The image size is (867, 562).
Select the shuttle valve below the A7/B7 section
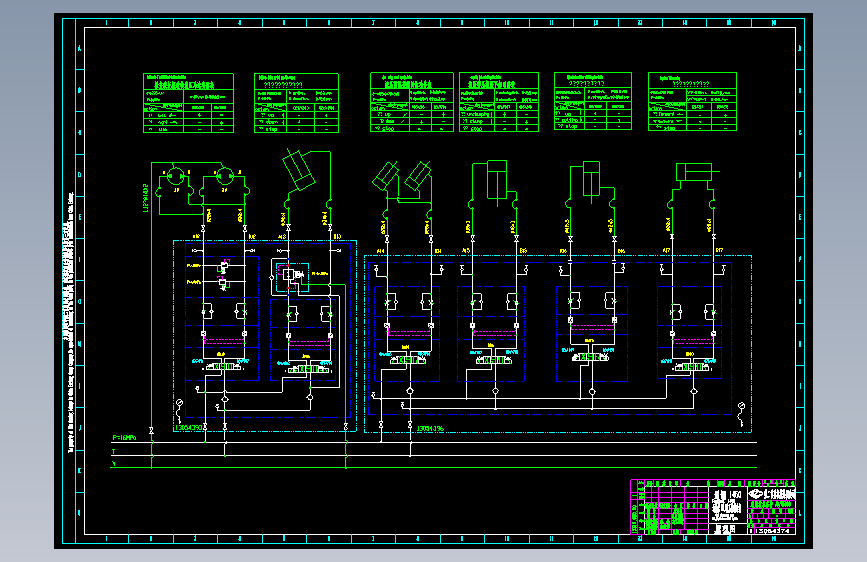click(693, 391)
